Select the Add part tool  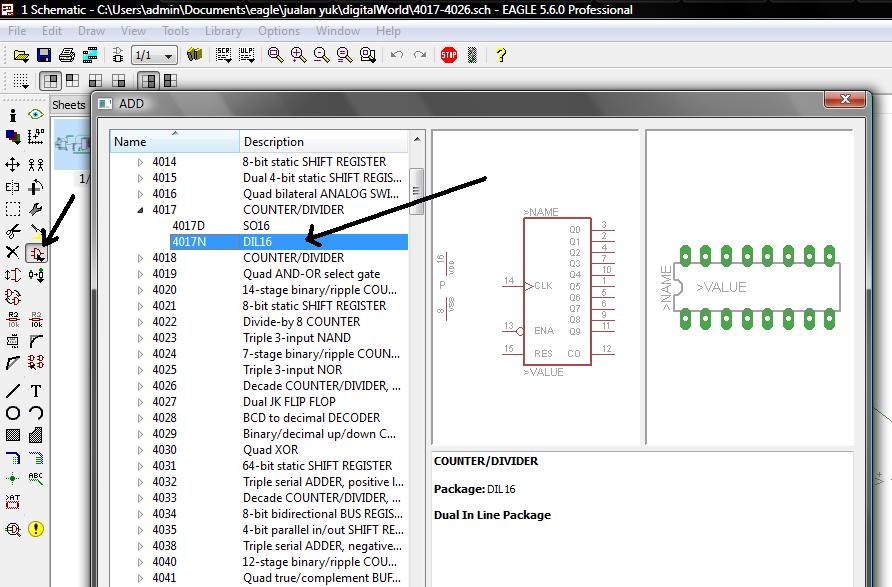coord(36,253)
